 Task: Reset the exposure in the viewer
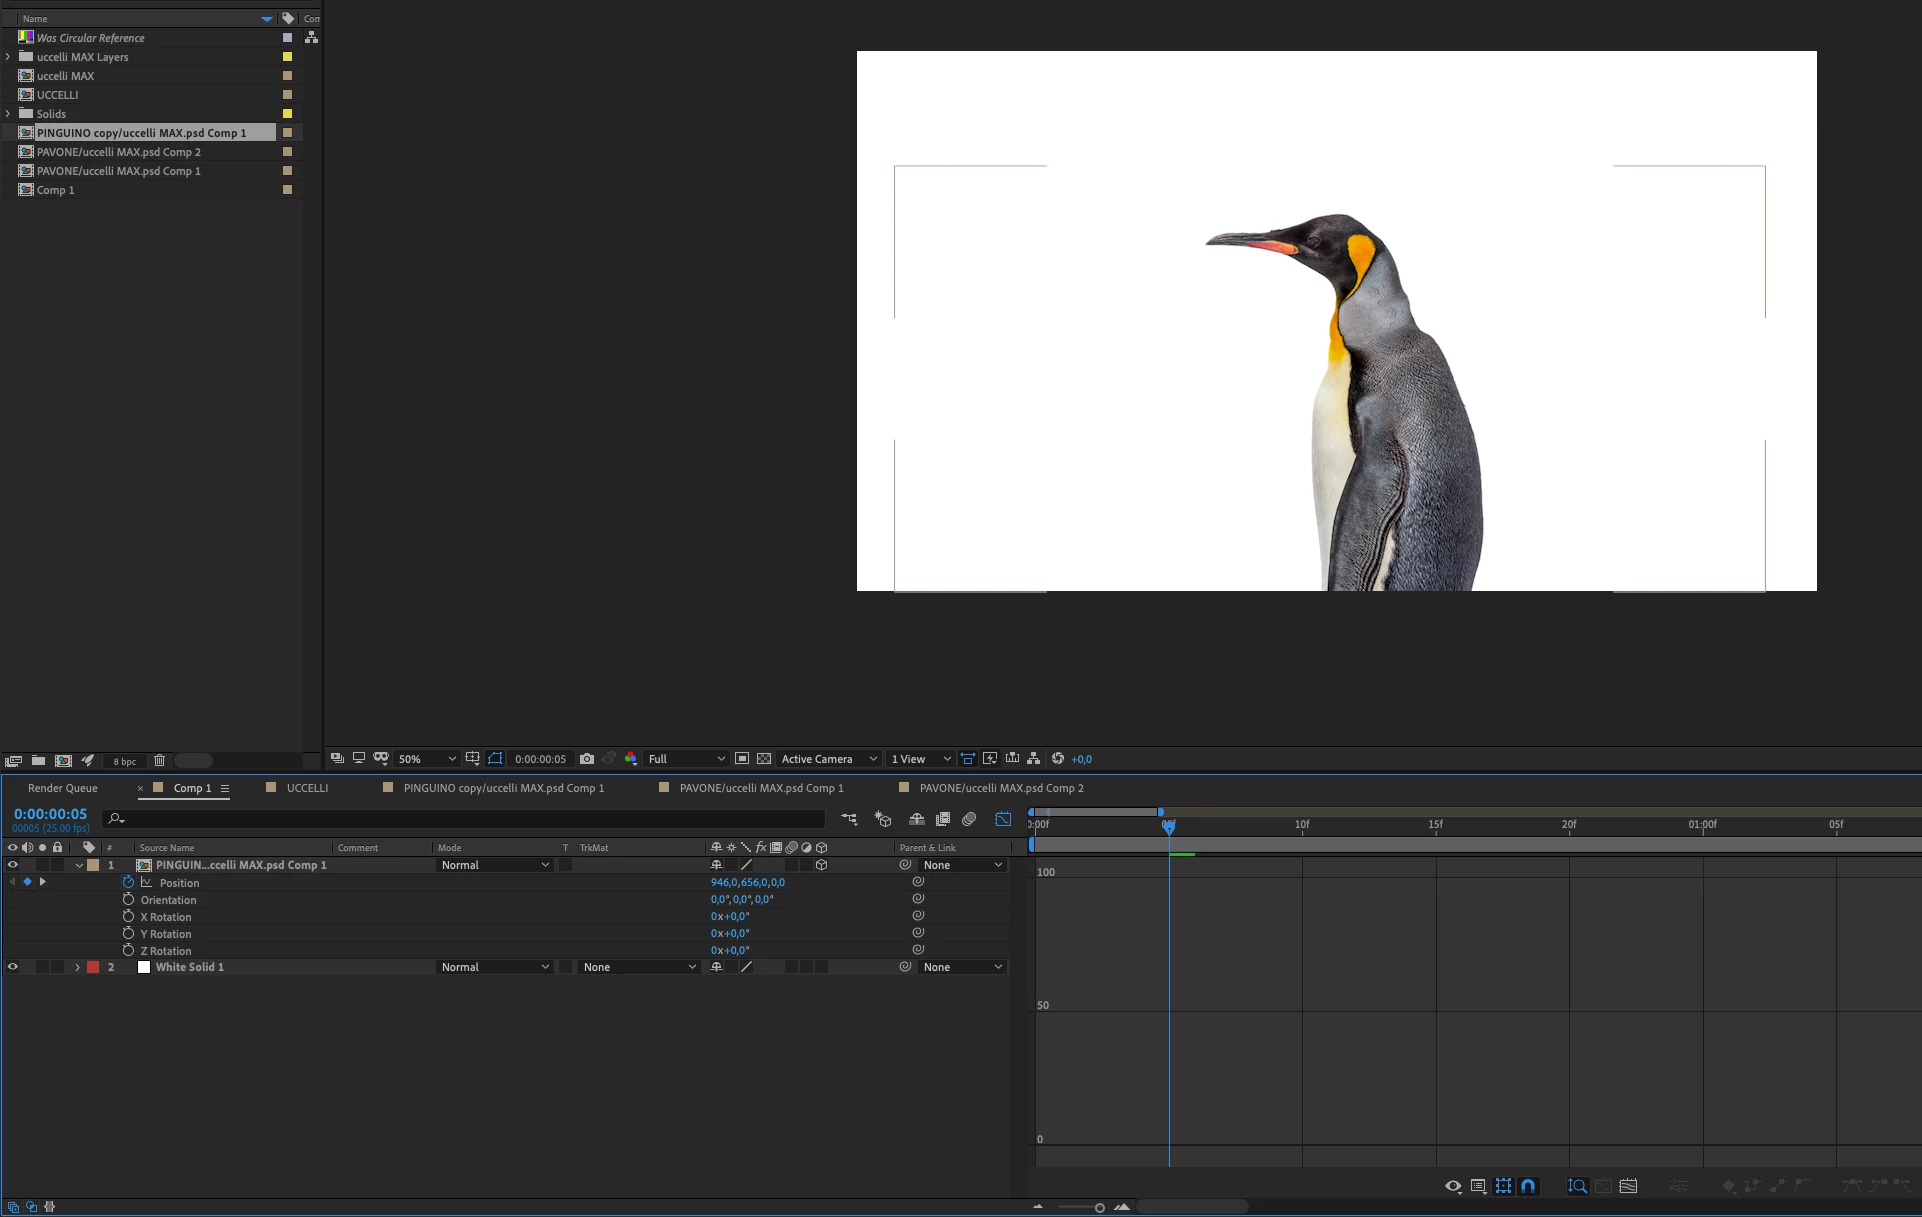point(1058,759)
